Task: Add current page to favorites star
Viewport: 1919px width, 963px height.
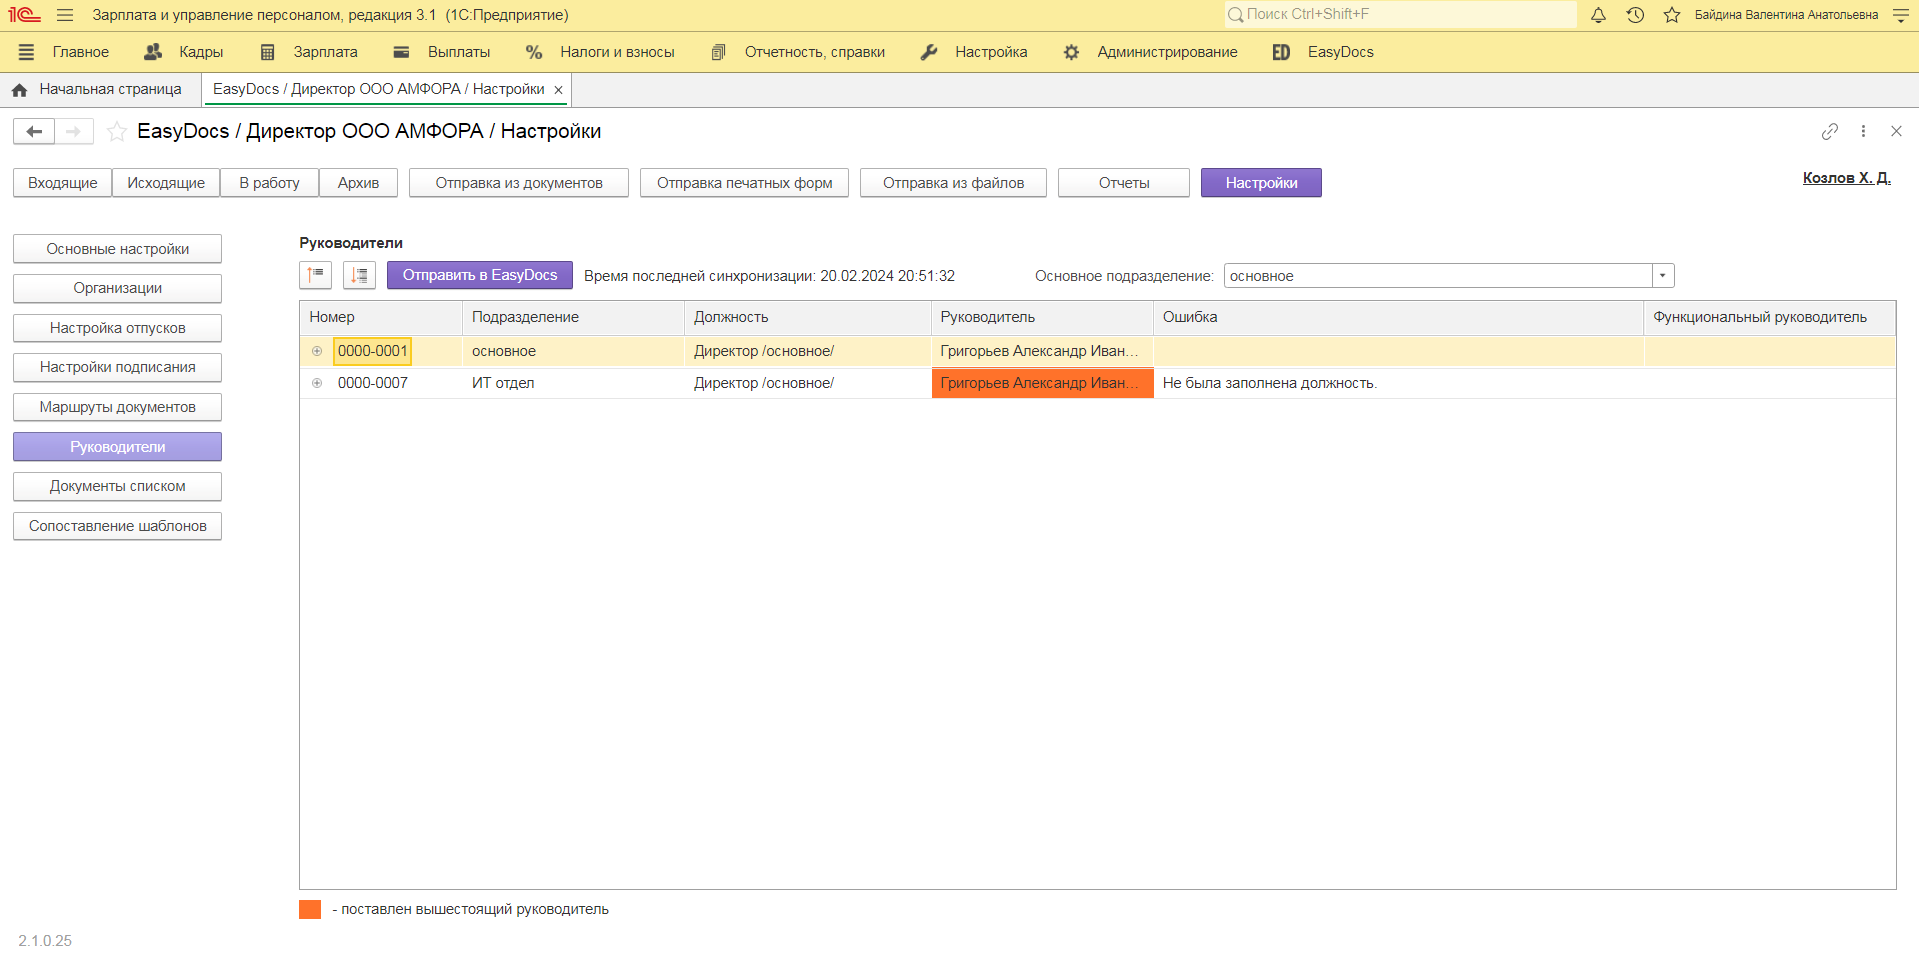Action: point(117,131)
